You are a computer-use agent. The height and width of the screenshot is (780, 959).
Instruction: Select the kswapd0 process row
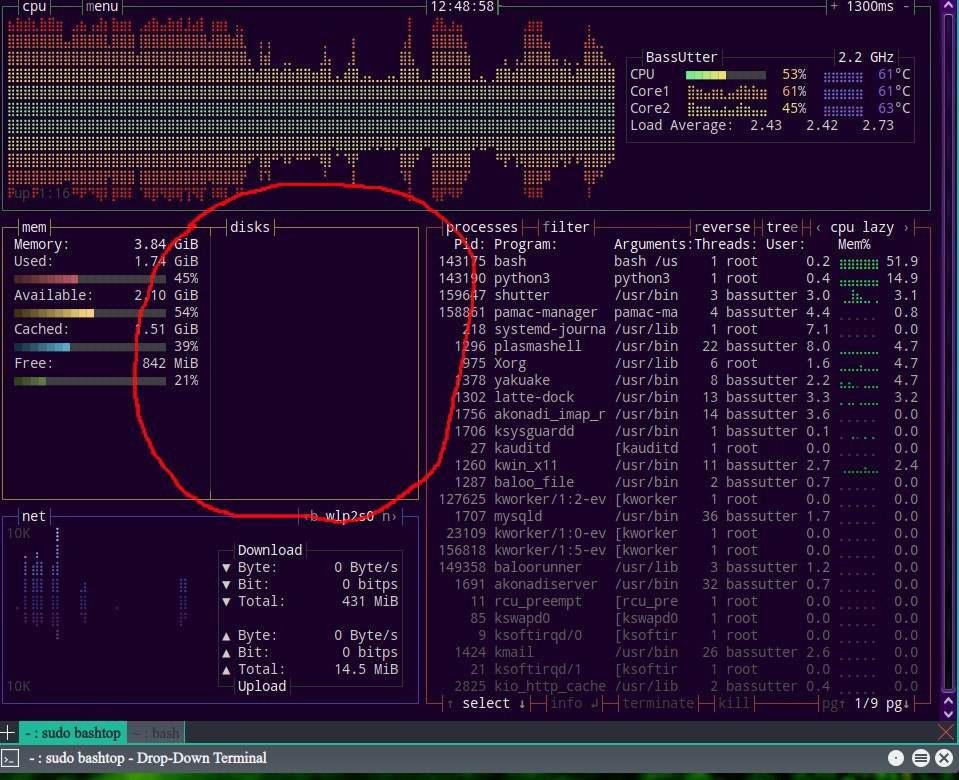(x=678, y=618)
